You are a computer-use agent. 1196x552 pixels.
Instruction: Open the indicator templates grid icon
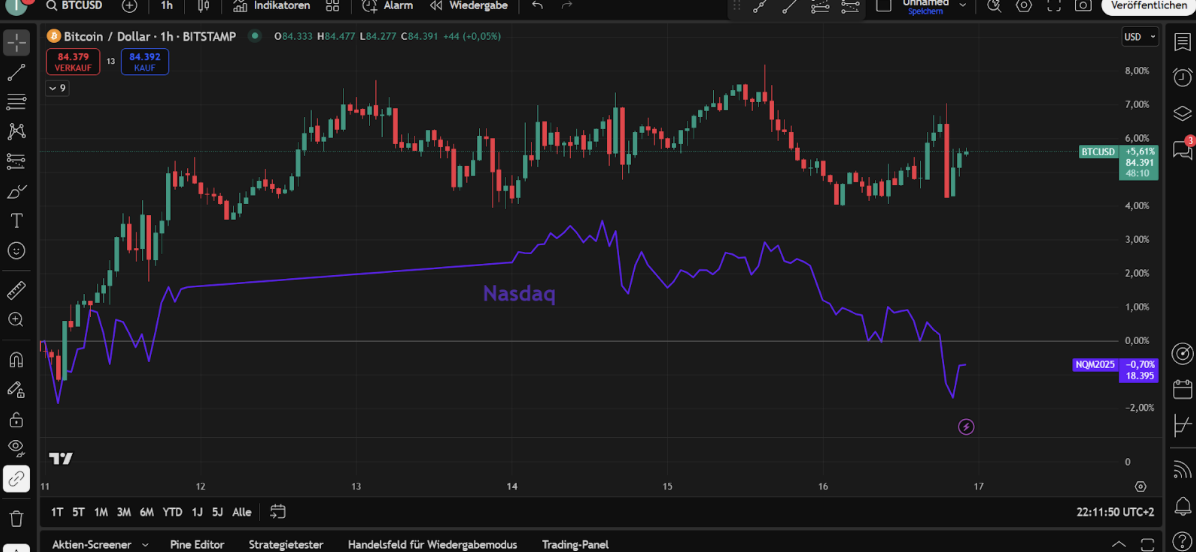332,5
